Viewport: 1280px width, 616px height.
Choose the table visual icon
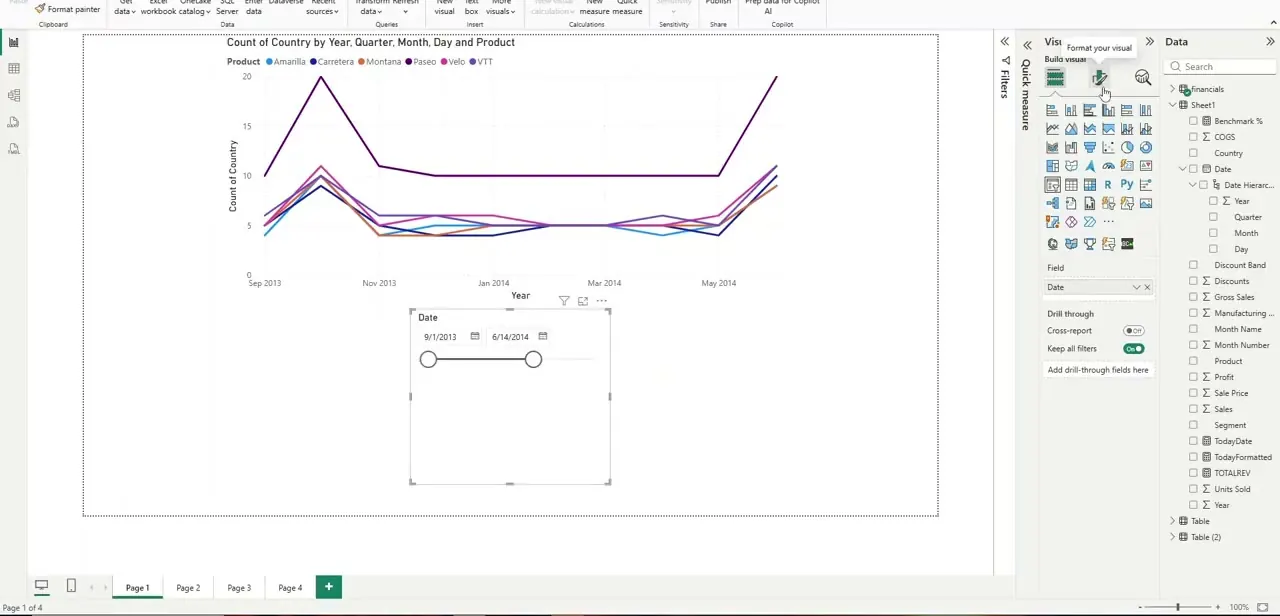tap(1071, 185)
